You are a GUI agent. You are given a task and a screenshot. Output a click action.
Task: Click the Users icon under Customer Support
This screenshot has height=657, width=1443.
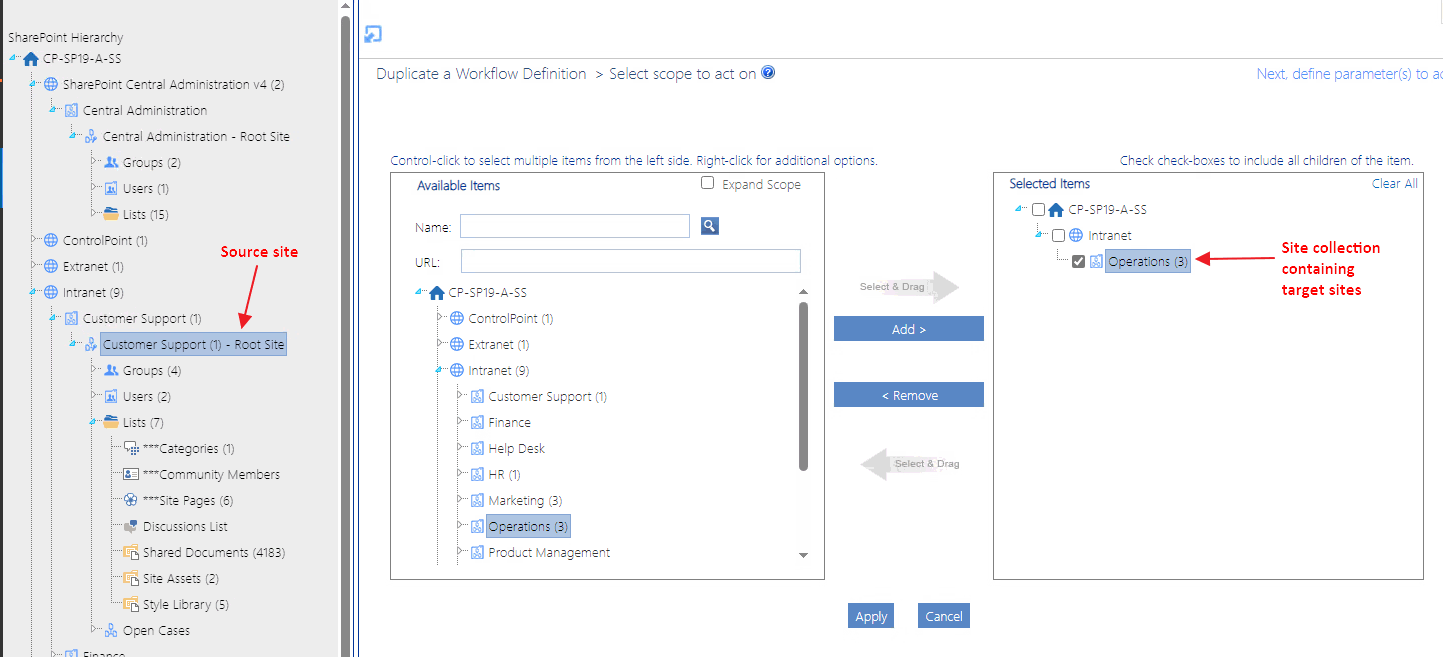click(x=113, y=396)
